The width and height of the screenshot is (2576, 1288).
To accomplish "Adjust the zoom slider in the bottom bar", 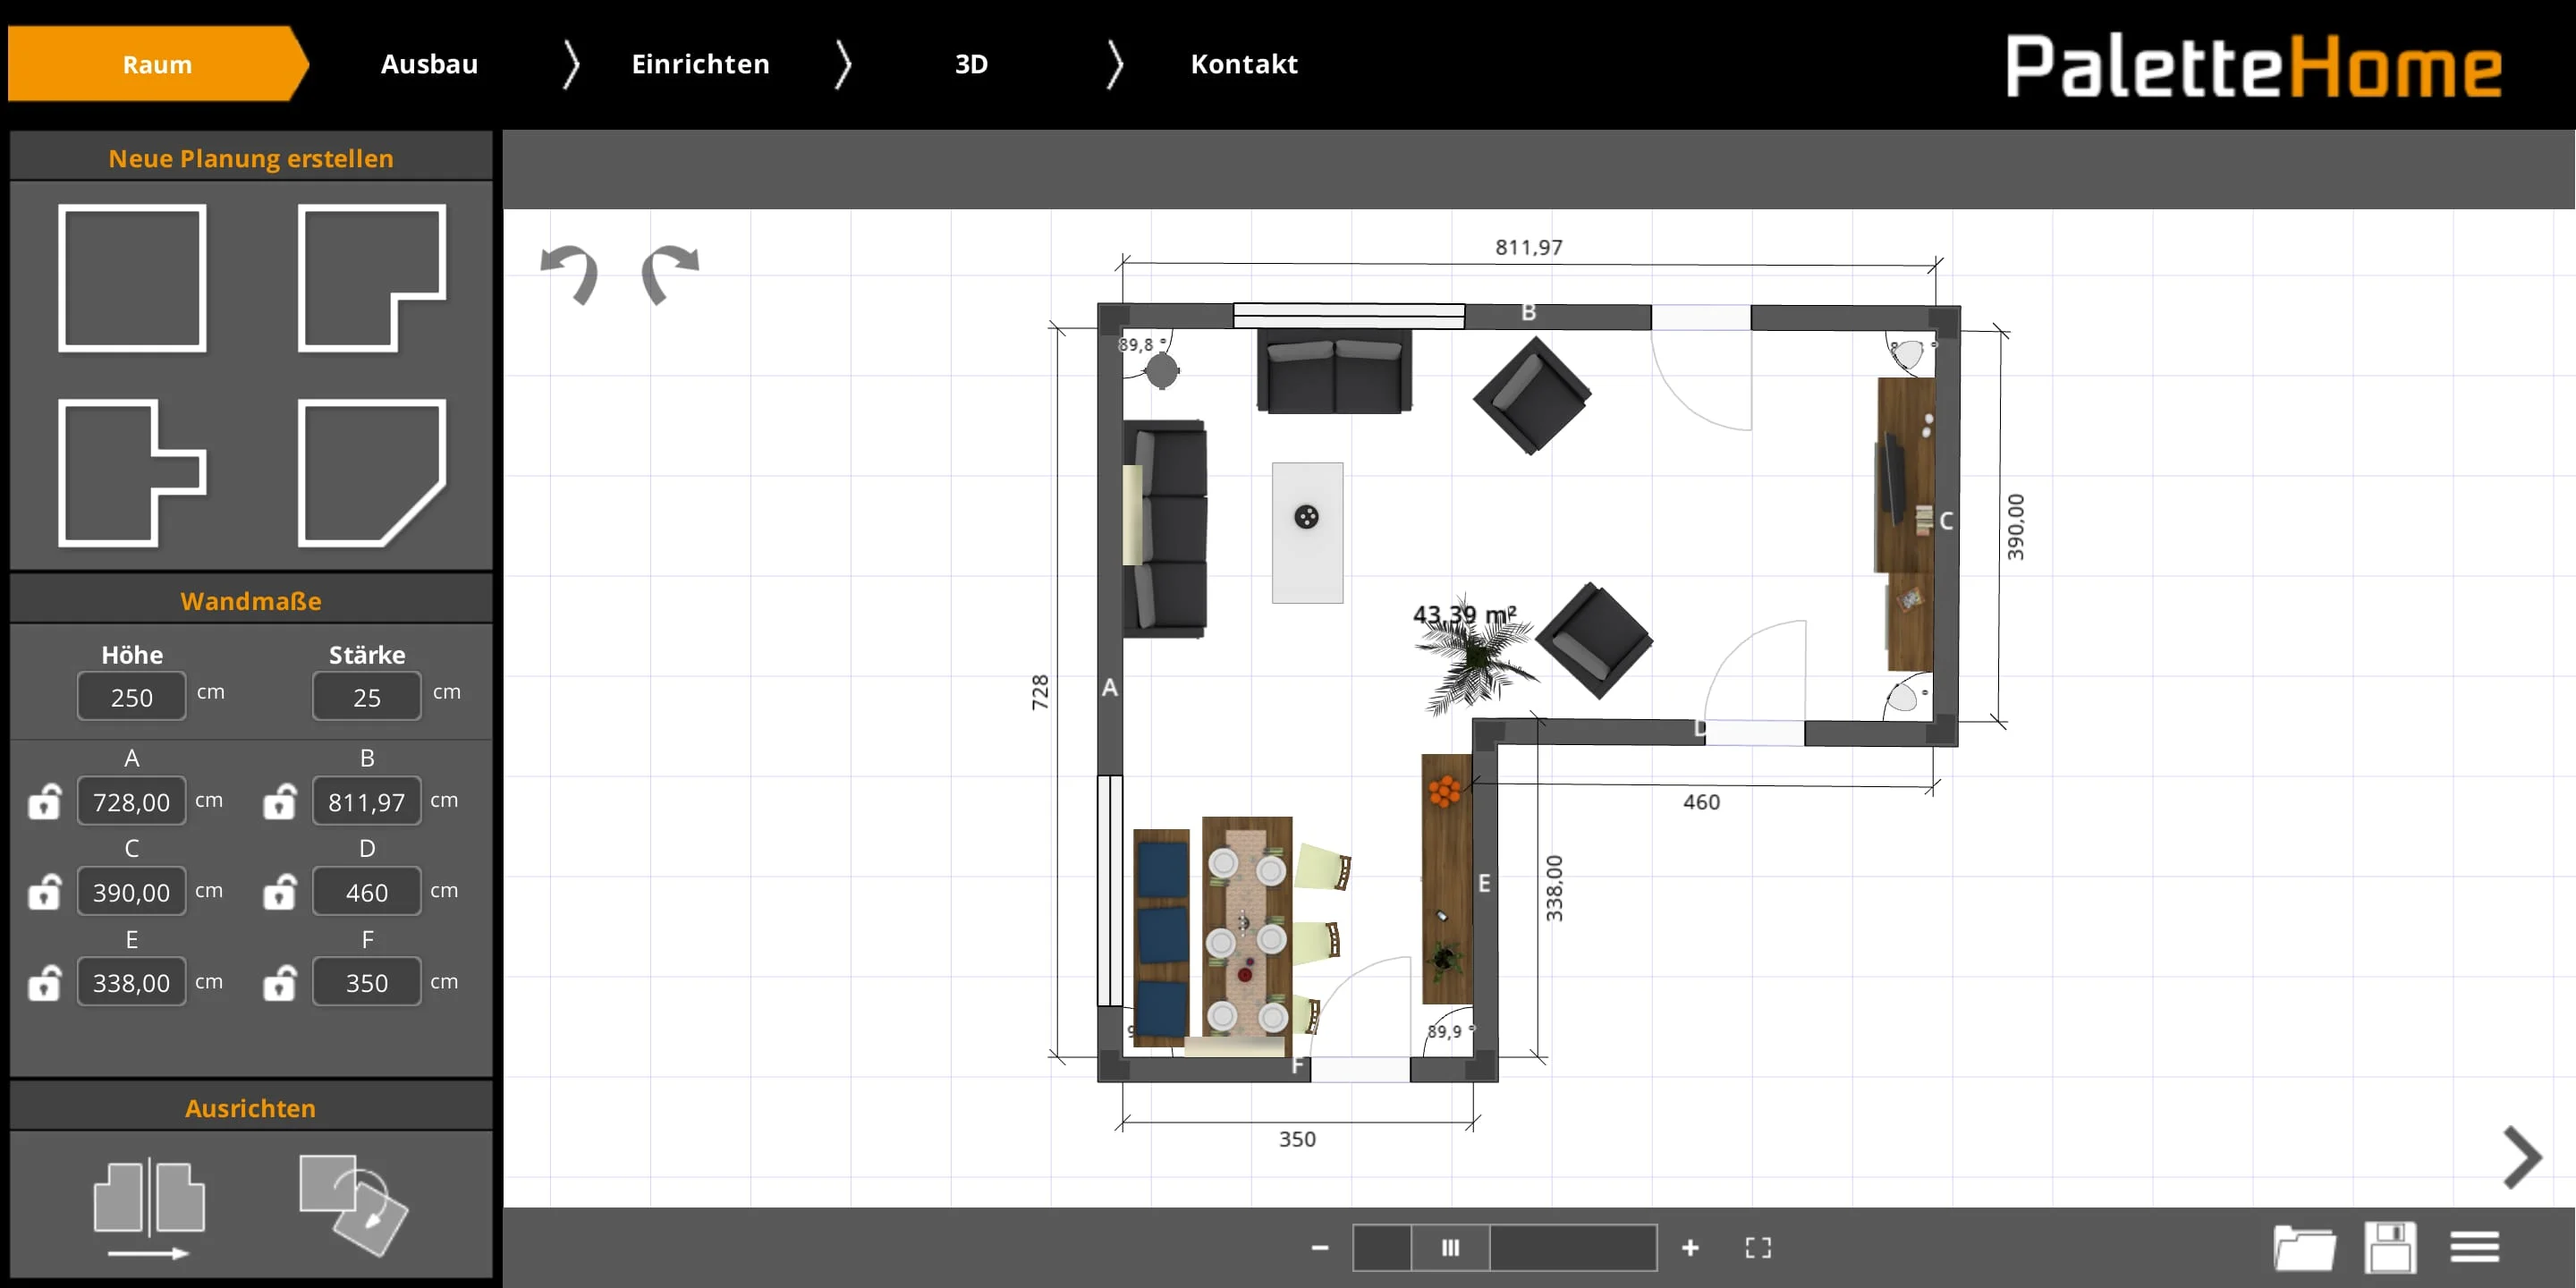I will click(1451, 1247).
